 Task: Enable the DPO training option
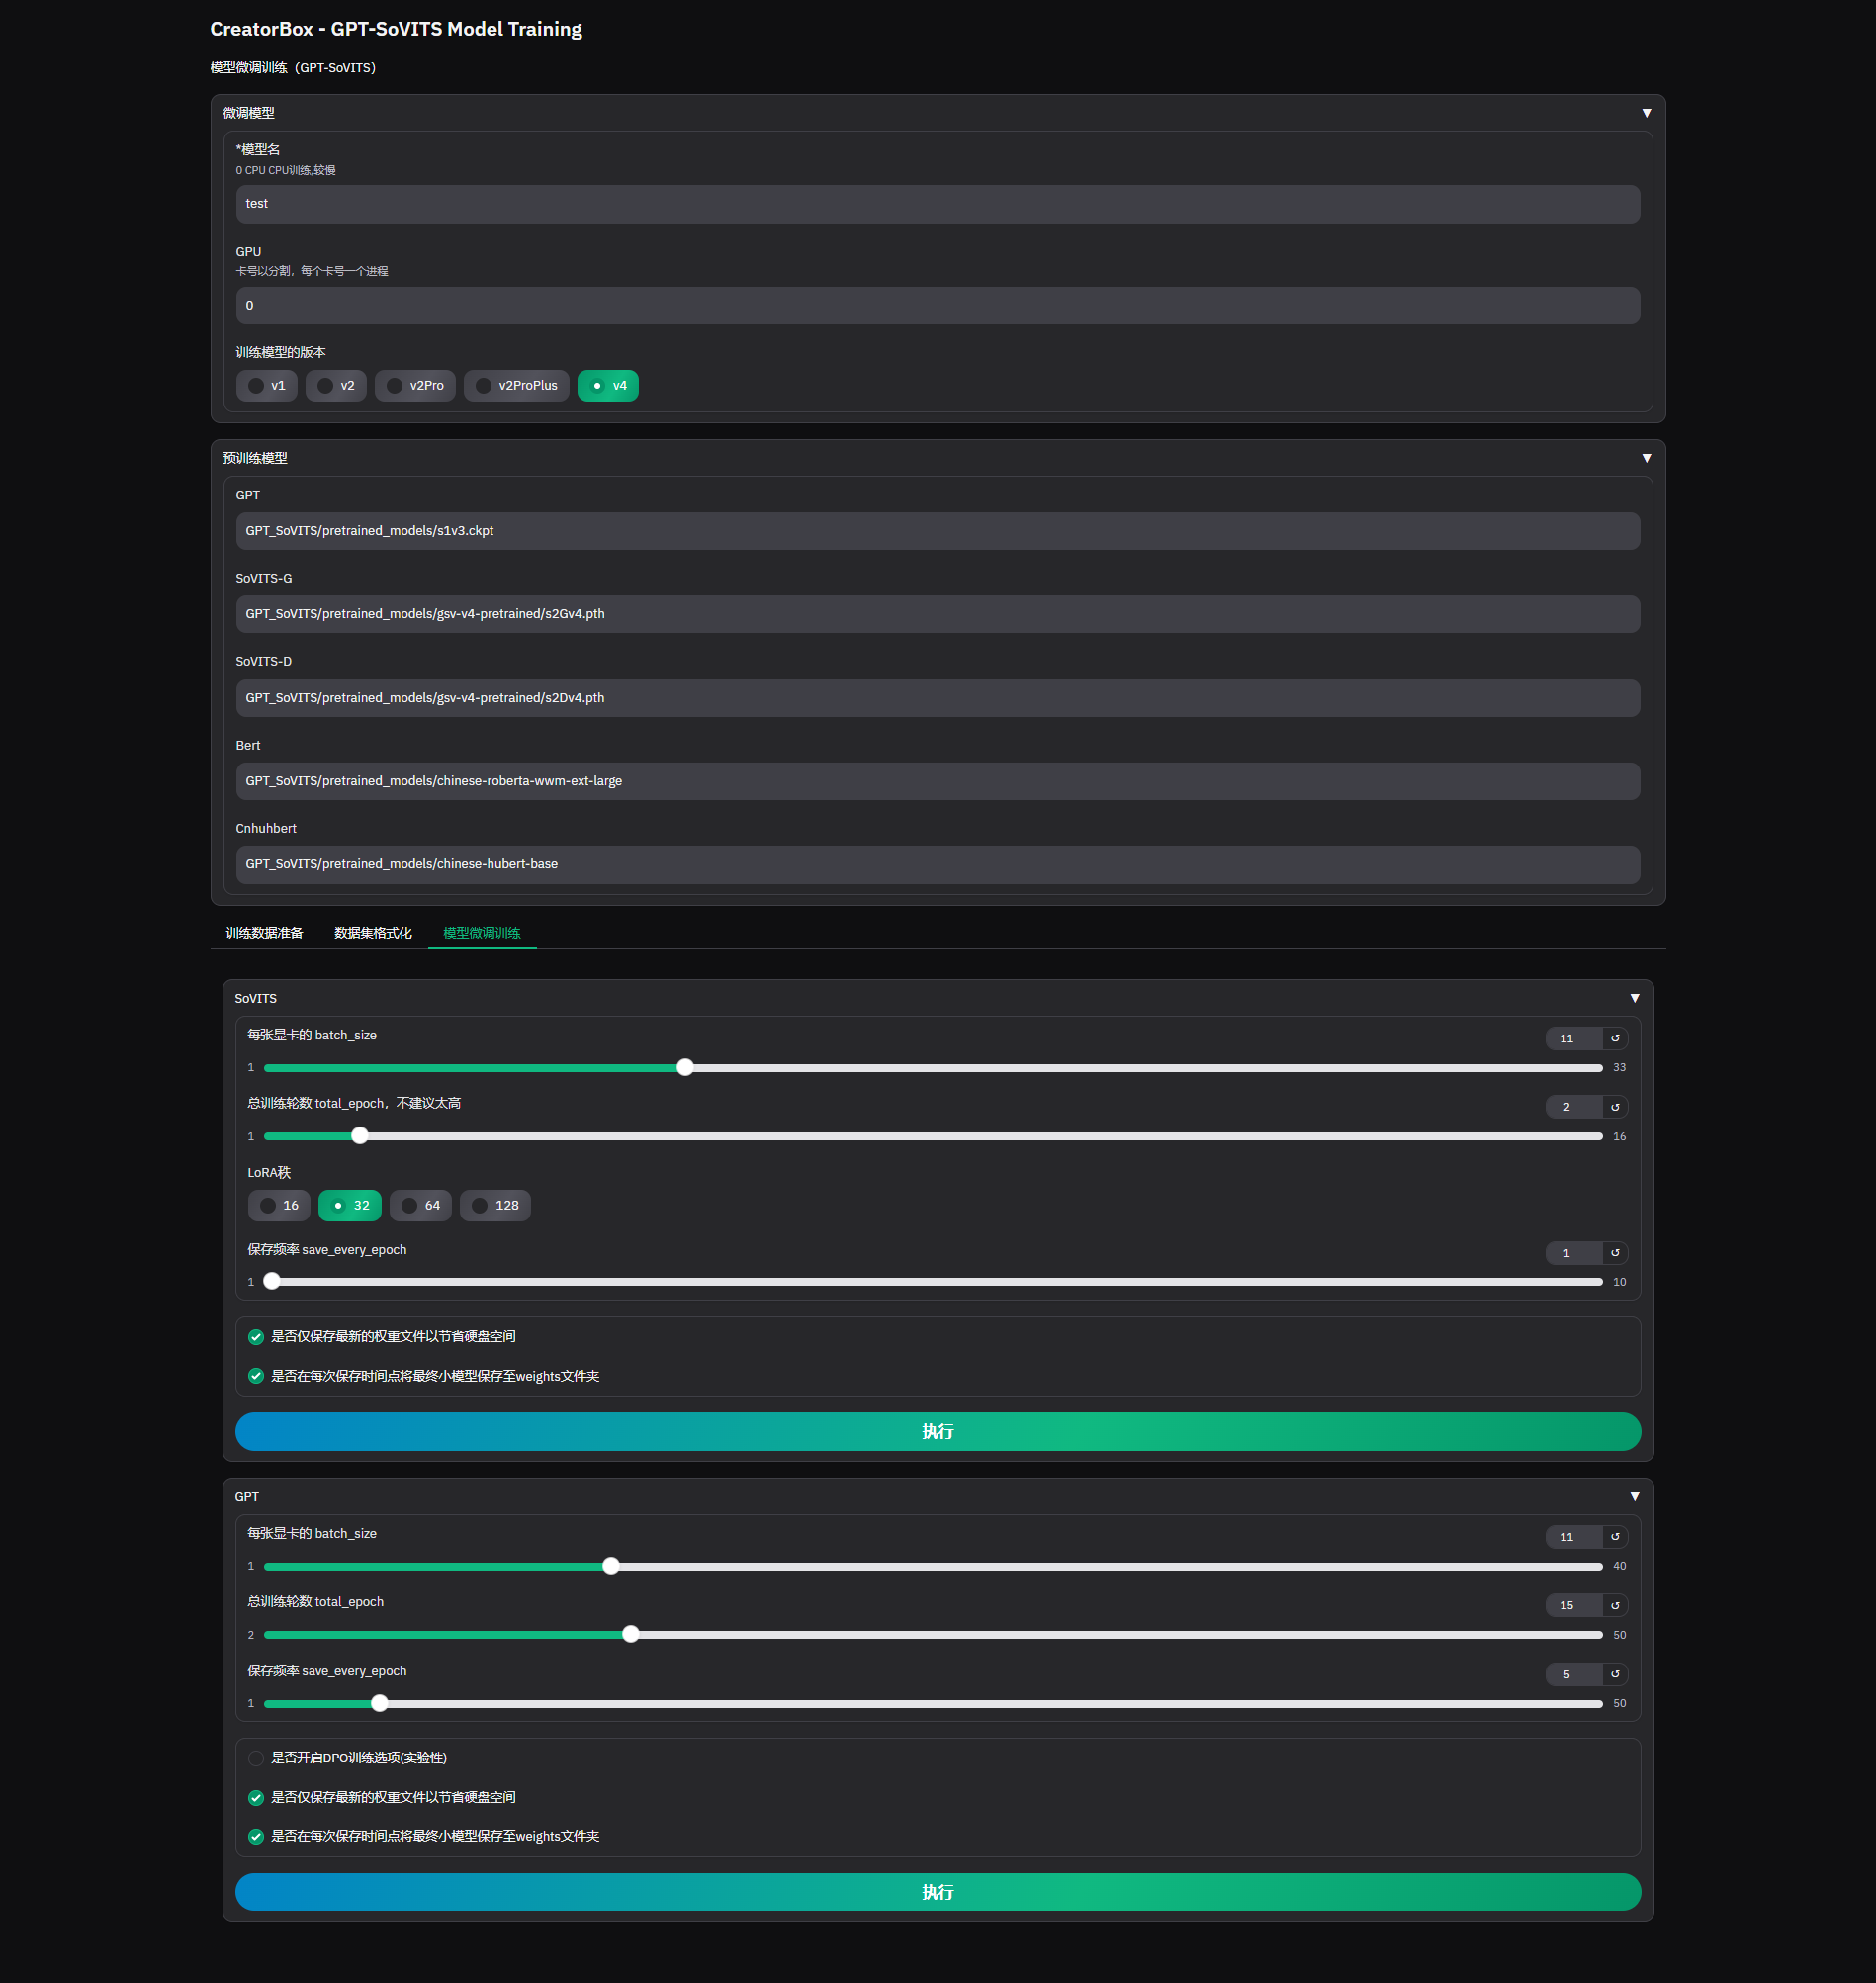256,1757
